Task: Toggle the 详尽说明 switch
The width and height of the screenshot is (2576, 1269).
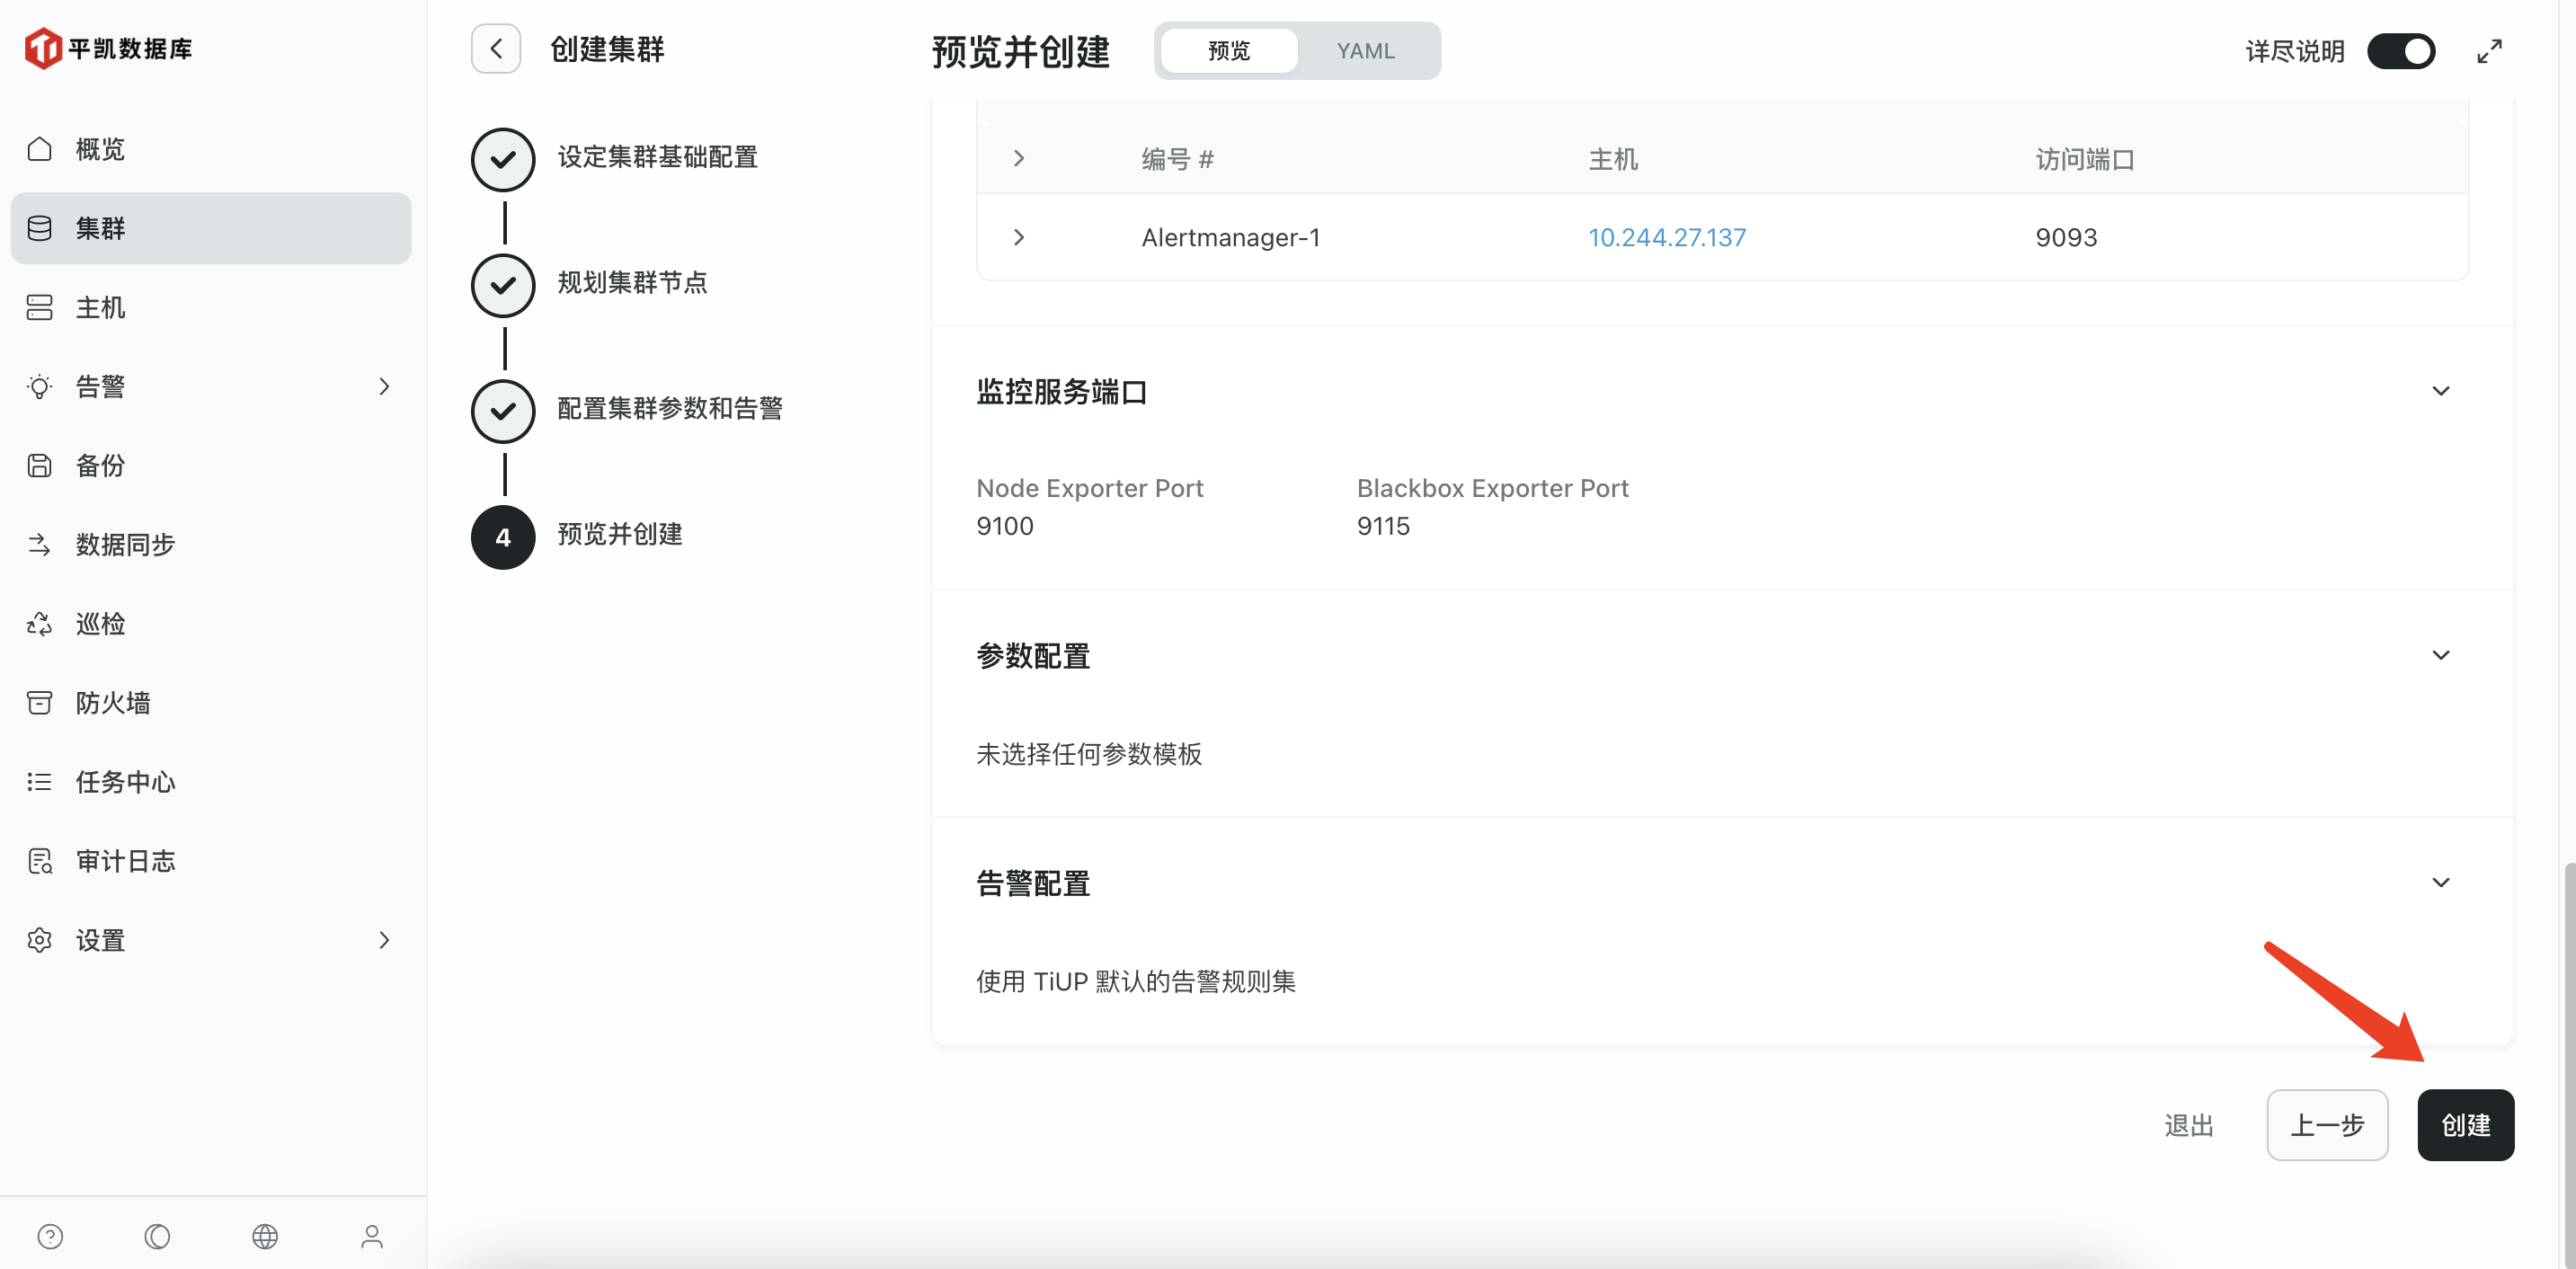Action: click(x=2400, y=51)
